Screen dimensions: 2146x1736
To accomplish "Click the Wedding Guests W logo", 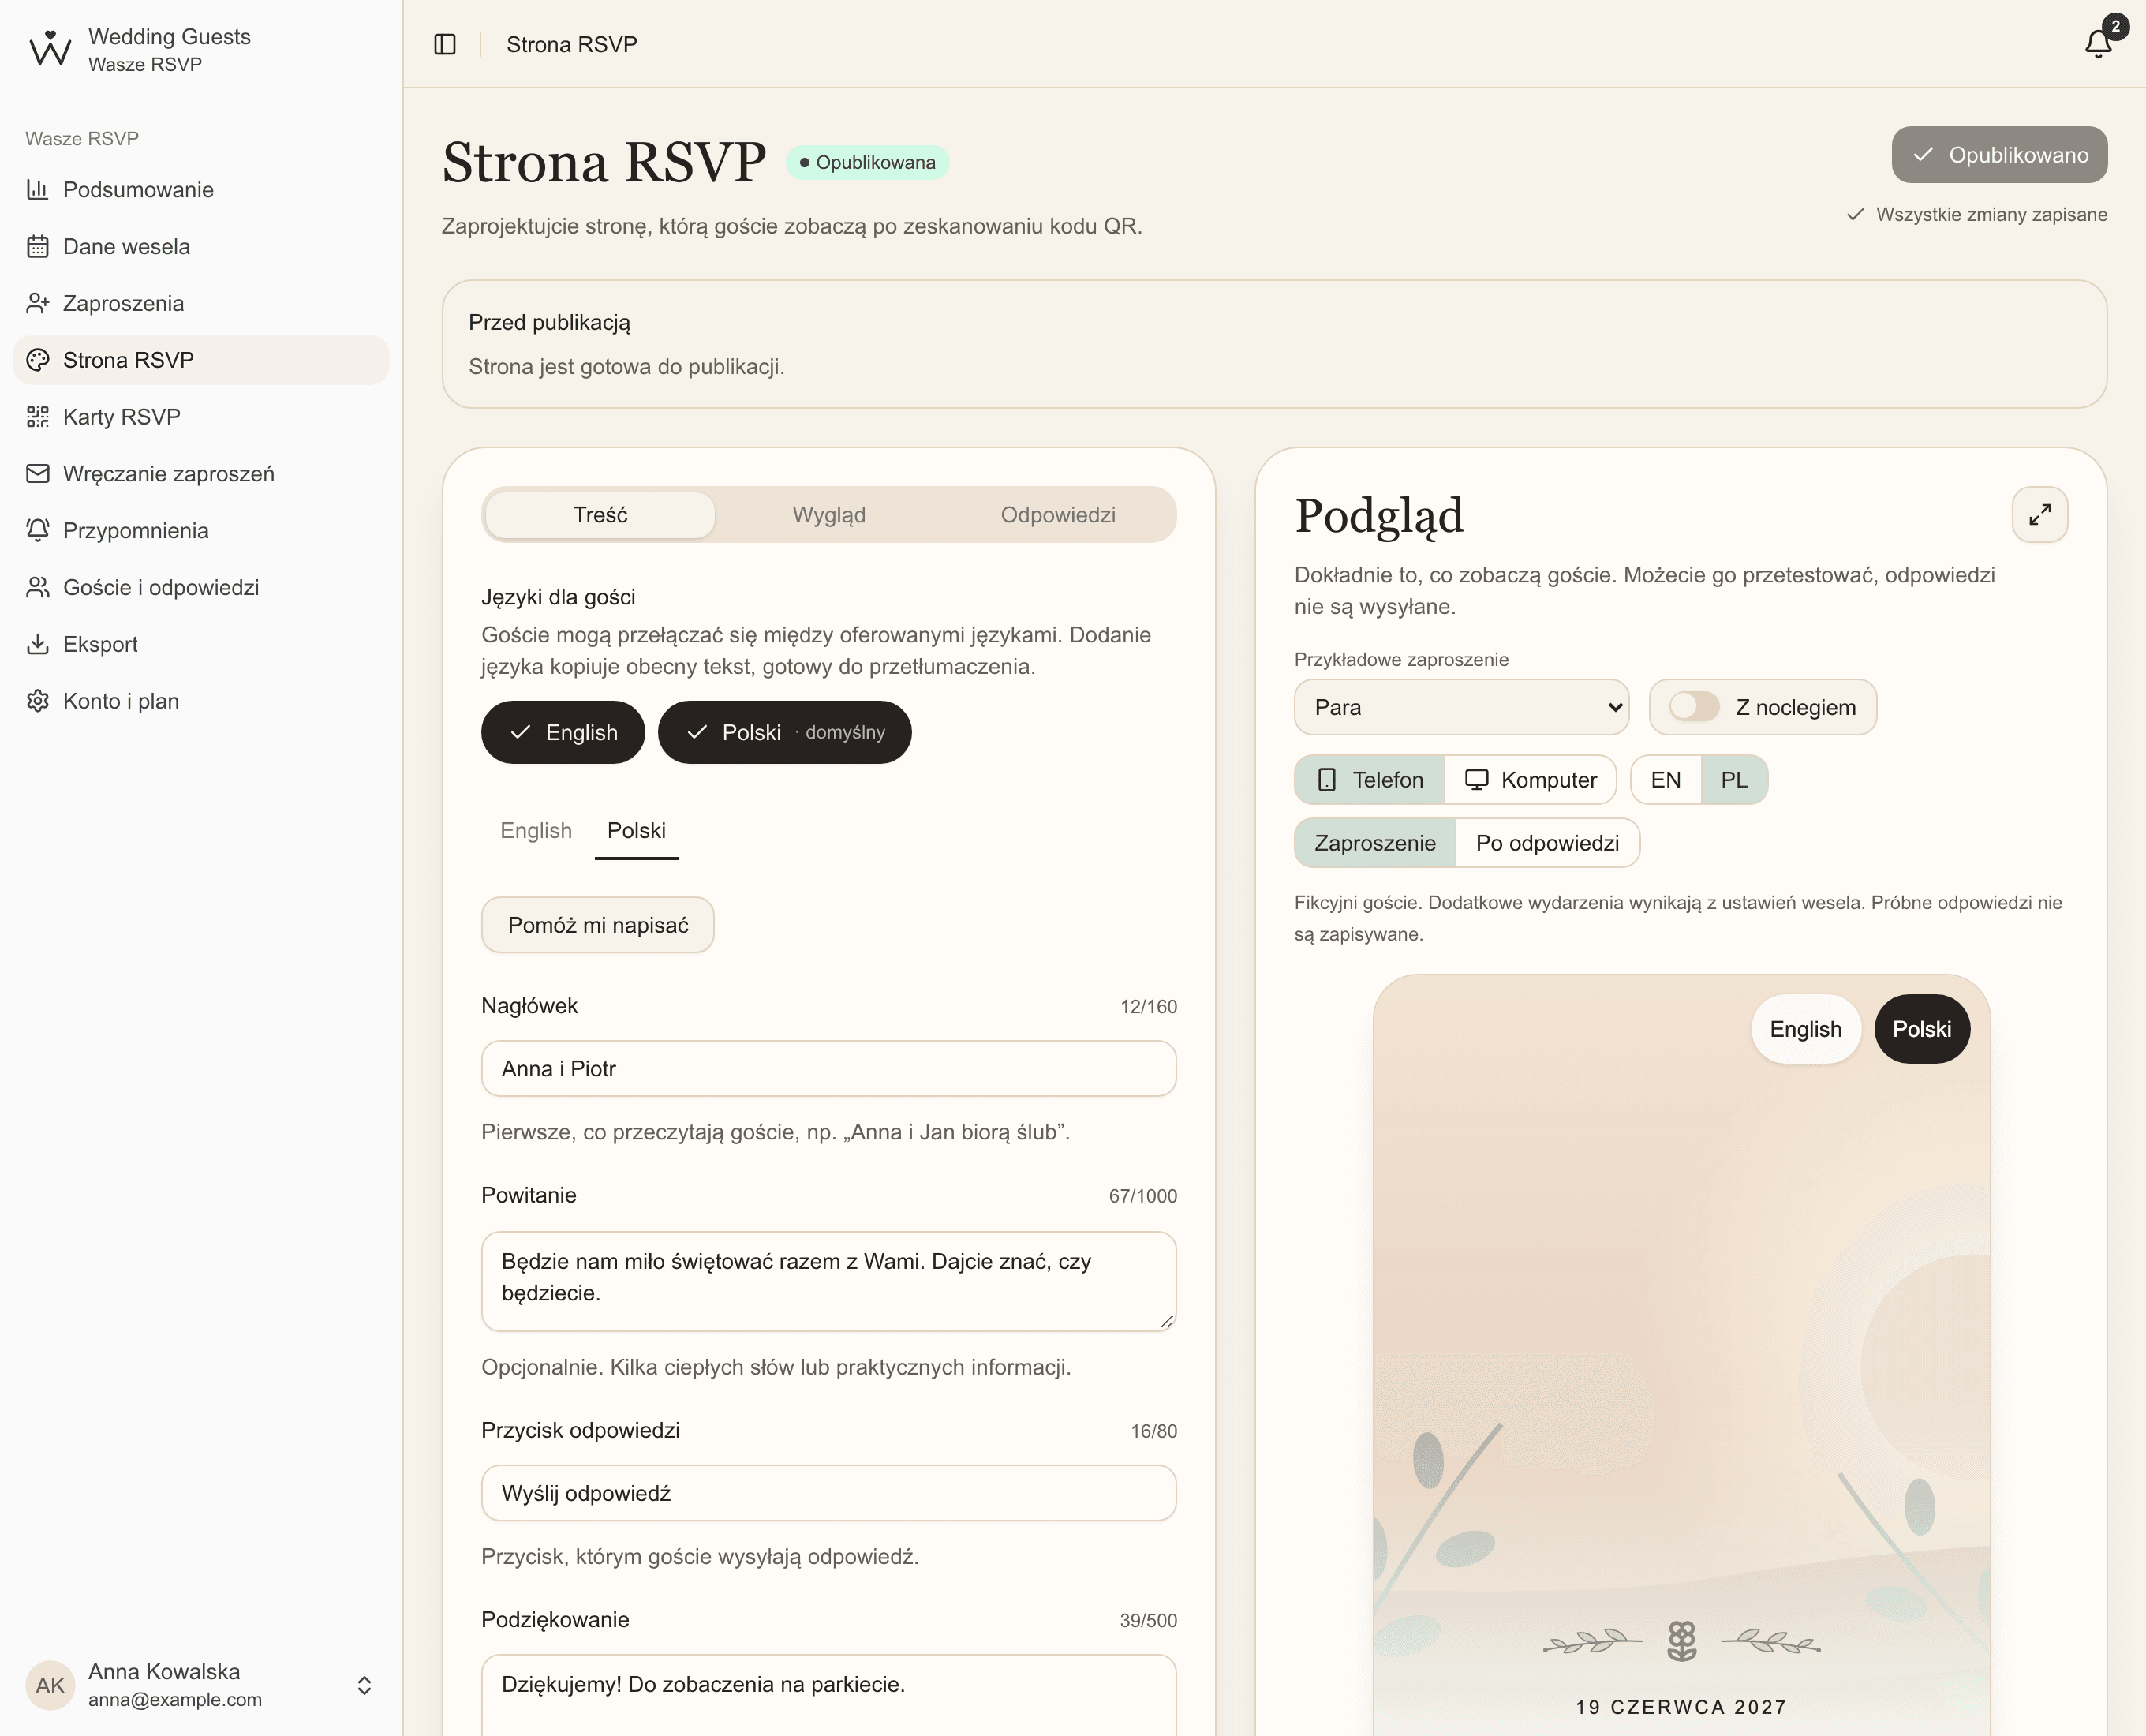I will point(50,49).
